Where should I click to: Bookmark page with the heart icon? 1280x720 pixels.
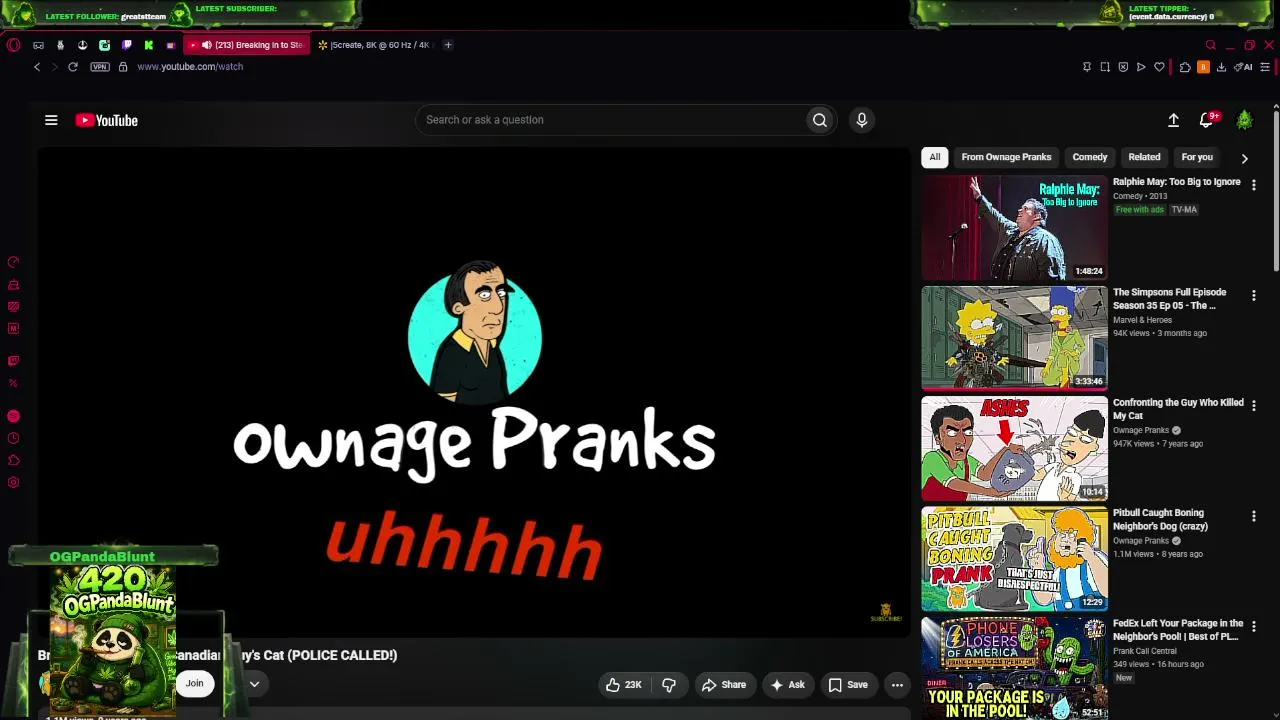1160,67
